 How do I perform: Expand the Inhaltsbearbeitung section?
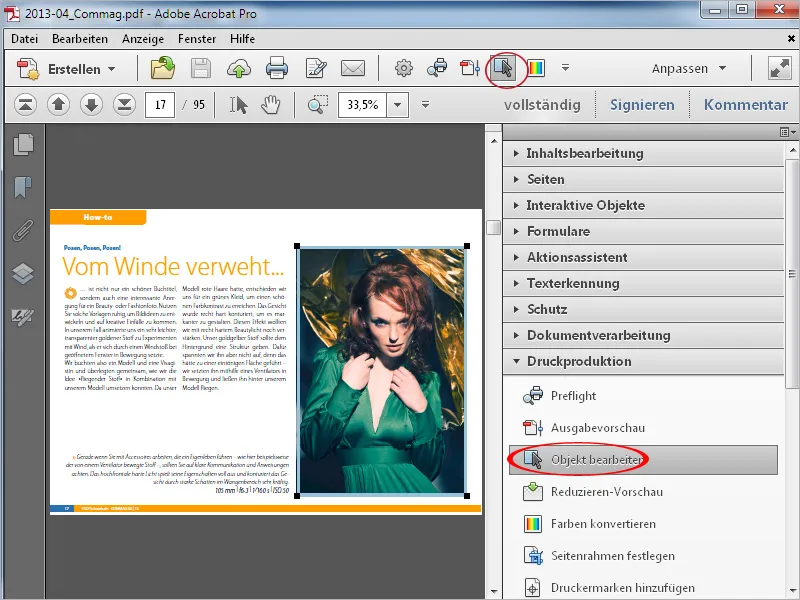pyautogui.click(x=584, y=153)
